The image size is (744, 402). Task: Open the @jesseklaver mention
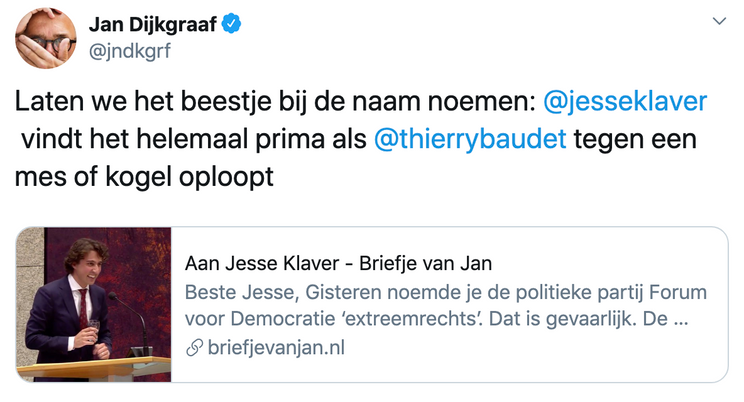(625, 102)
